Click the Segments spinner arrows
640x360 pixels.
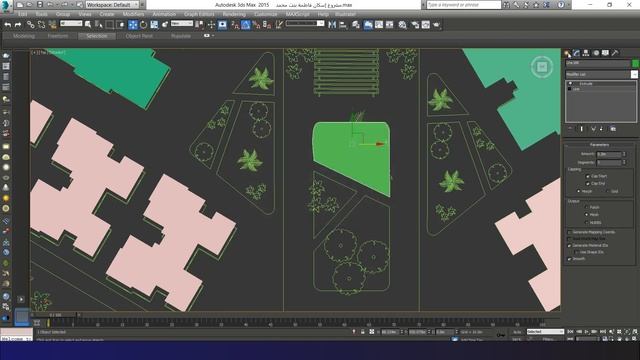624,162
